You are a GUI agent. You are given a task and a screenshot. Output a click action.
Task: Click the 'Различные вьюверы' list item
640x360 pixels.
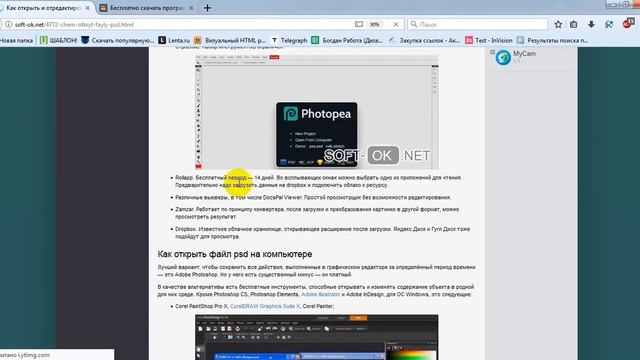coord(313,197)
